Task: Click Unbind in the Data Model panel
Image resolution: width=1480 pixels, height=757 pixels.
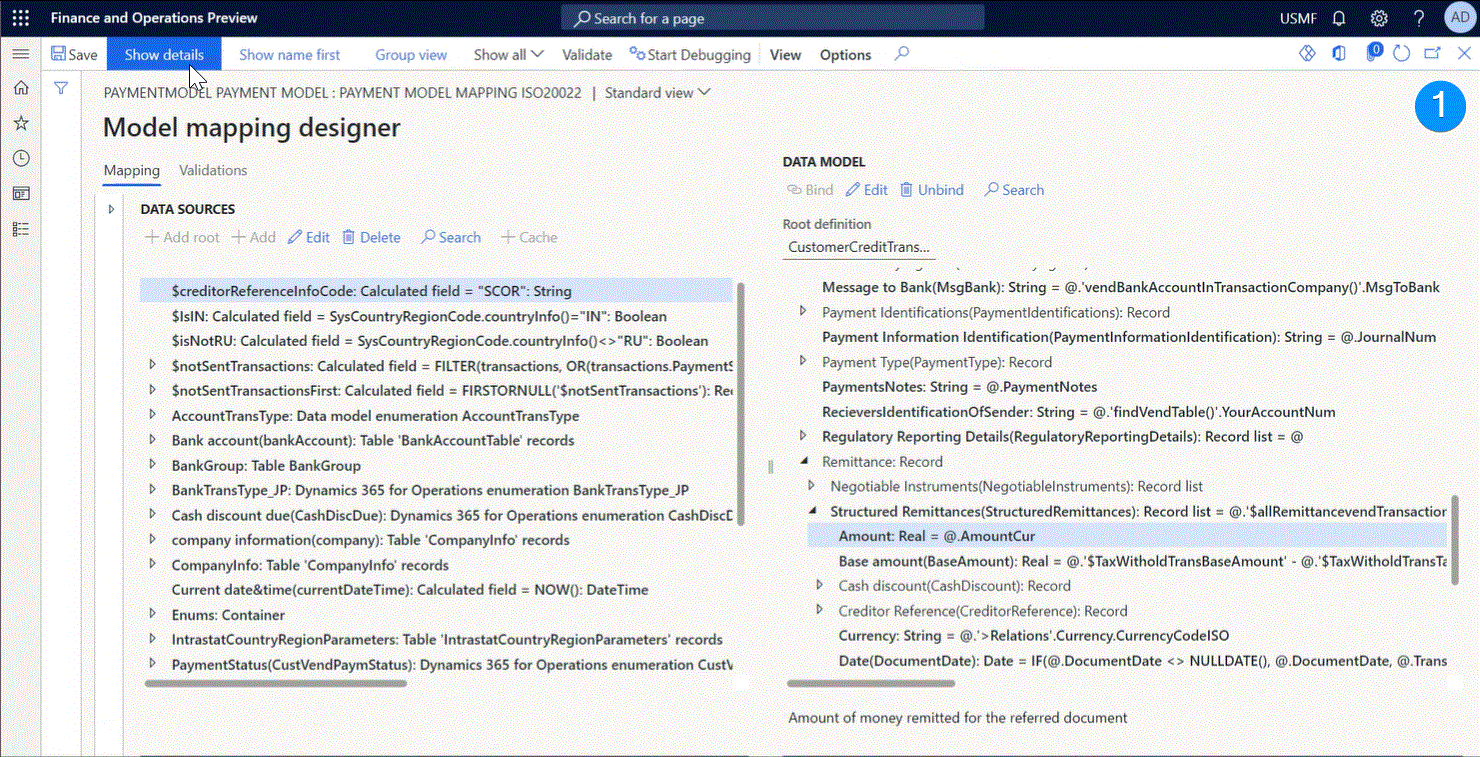Action: click(931, 189)
